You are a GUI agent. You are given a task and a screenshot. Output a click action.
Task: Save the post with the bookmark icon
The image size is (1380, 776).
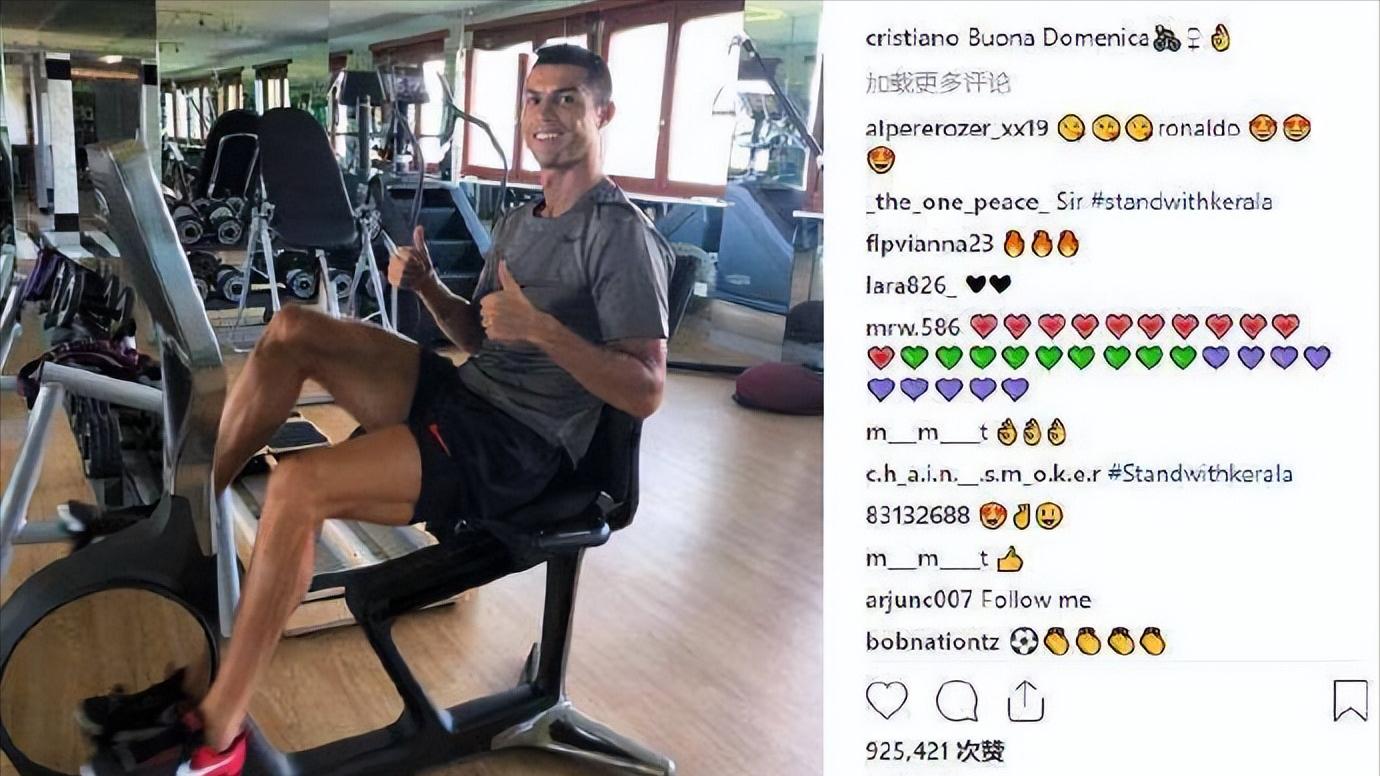pyautogui.click(x=1350, y=700)
